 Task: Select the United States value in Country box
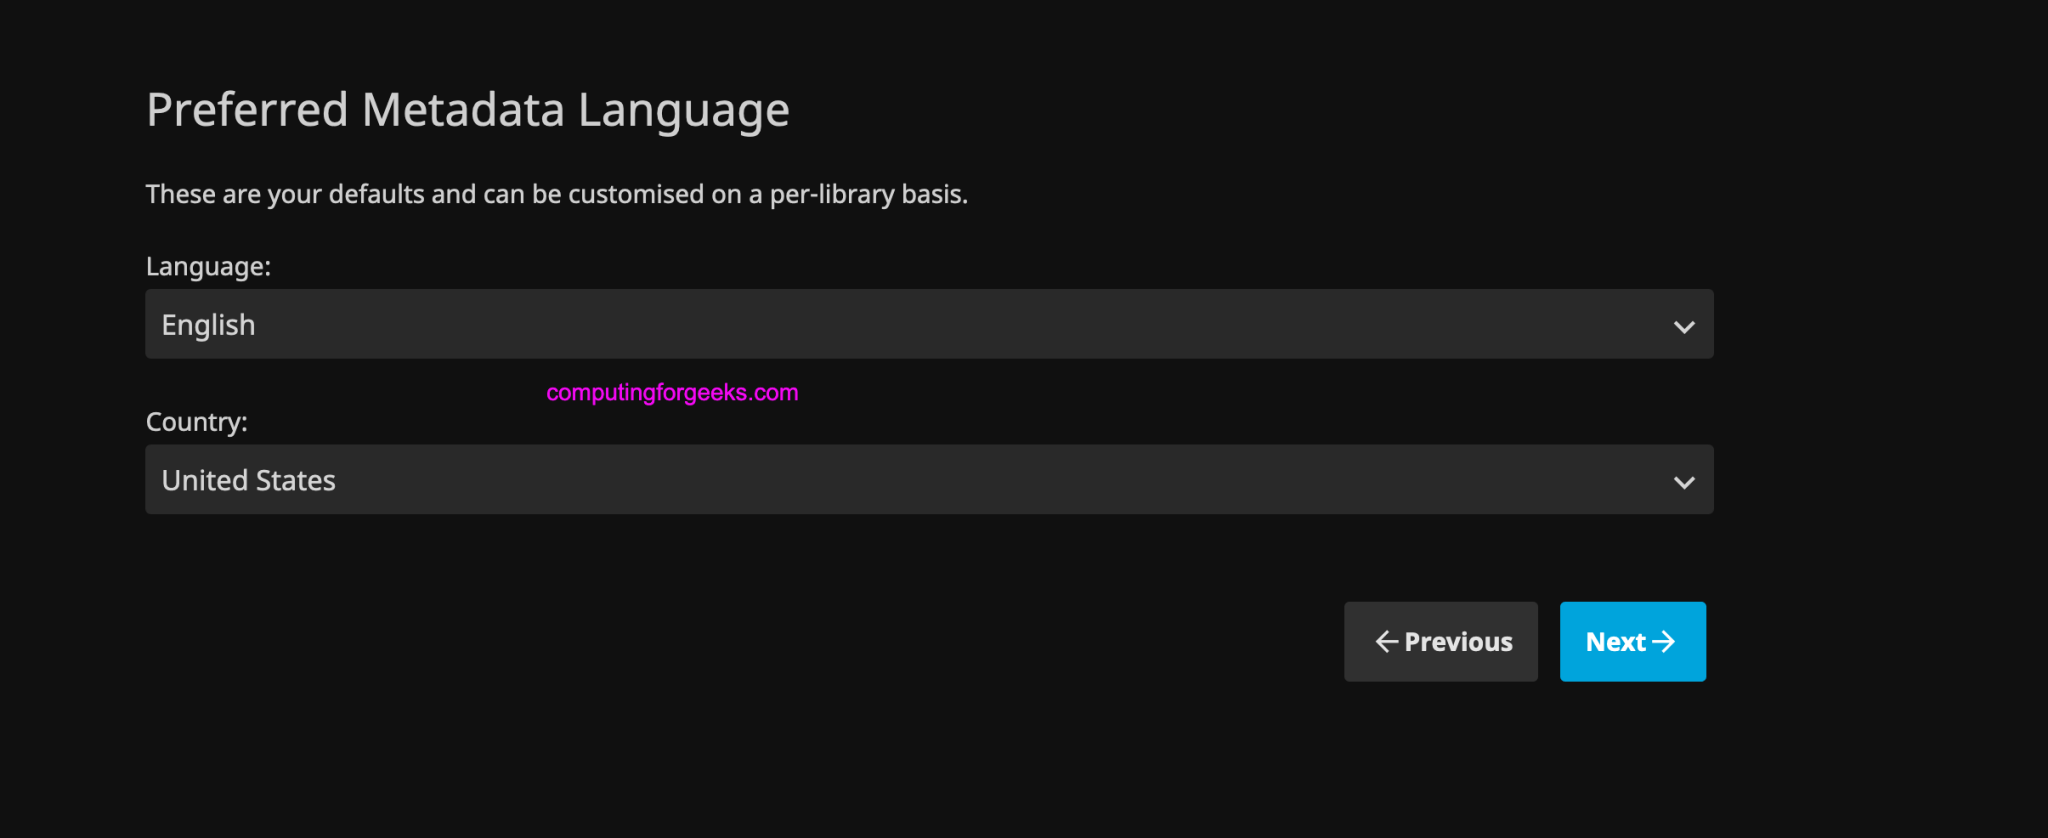248,481
